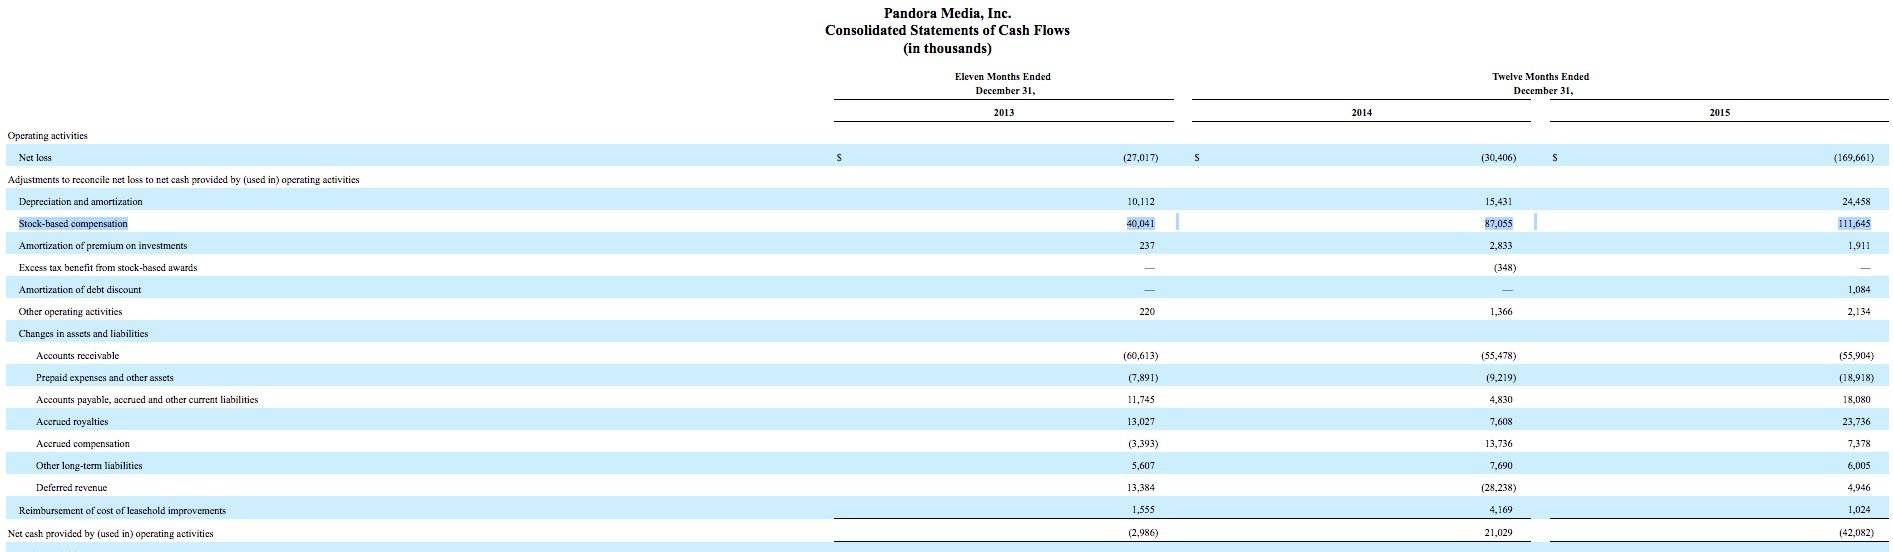Click the "Operating activities" section label
The image size is (1893, 552).
pyautogui.click(x=48, y=135)
